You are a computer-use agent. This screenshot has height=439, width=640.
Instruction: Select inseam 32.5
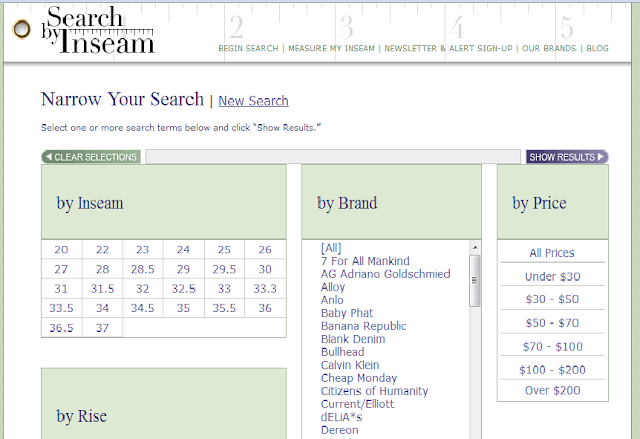[x=183, y=289]
